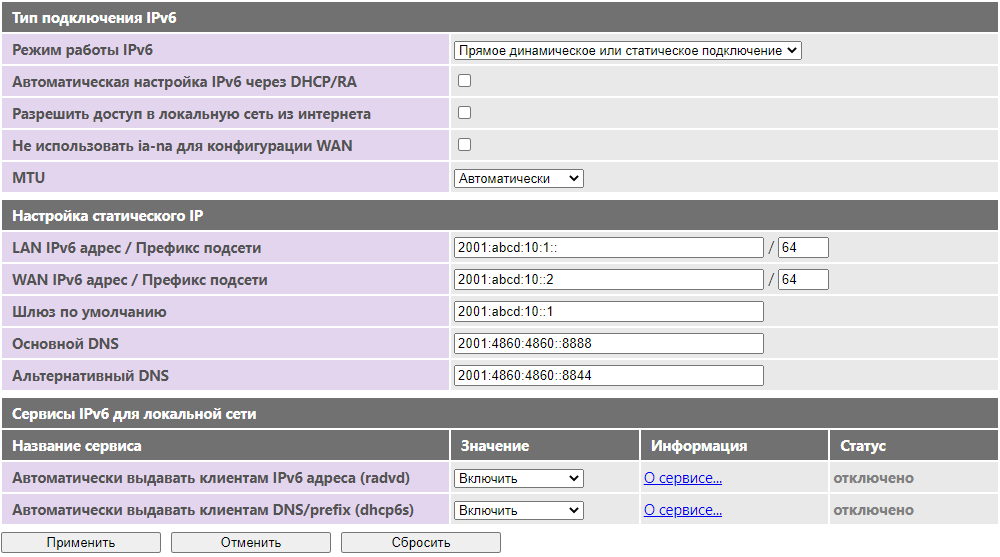
Task: Open the radvd service value dropdown
Action: pyautogui.click(x=518, y=479)
